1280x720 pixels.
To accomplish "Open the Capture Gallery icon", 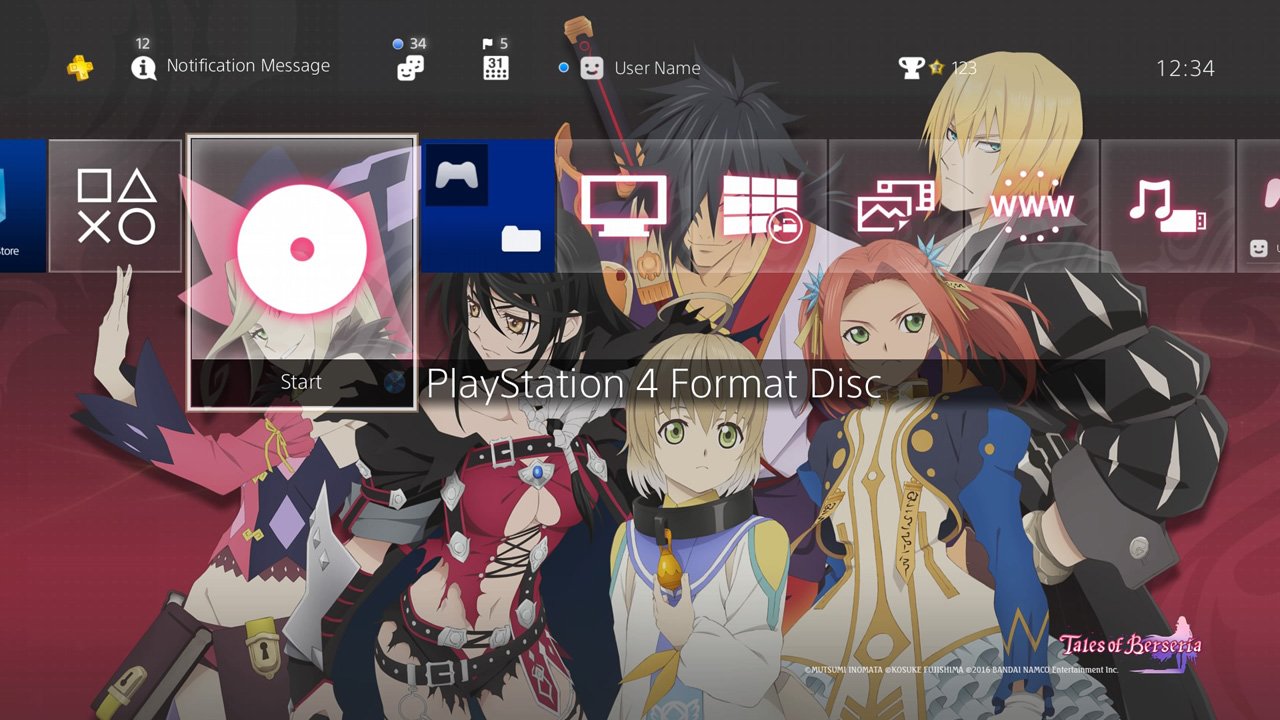I will click(x=895, y=207).
